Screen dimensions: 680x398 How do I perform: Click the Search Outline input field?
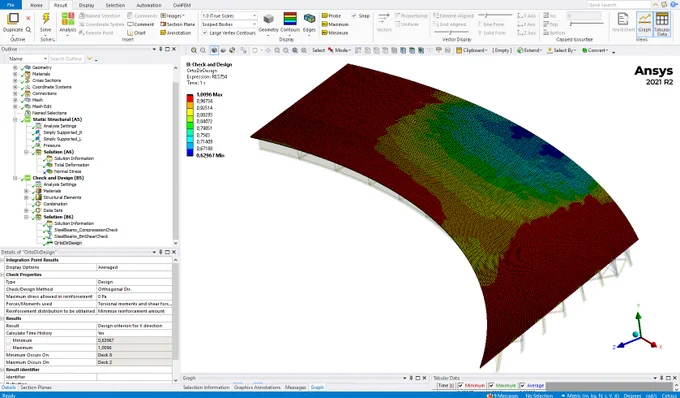pyautogui.click(x=67, y=59)
